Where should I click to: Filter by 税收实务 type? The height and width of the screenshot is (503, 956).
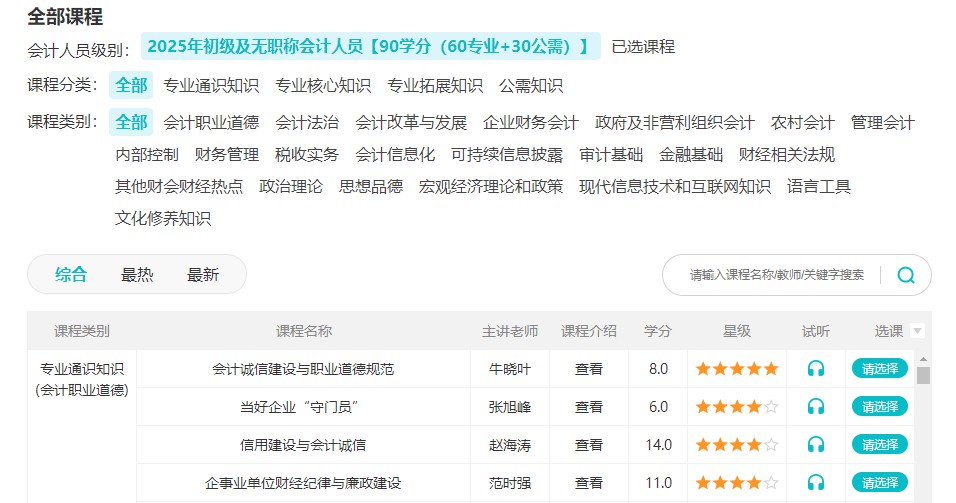coord(307,155)
